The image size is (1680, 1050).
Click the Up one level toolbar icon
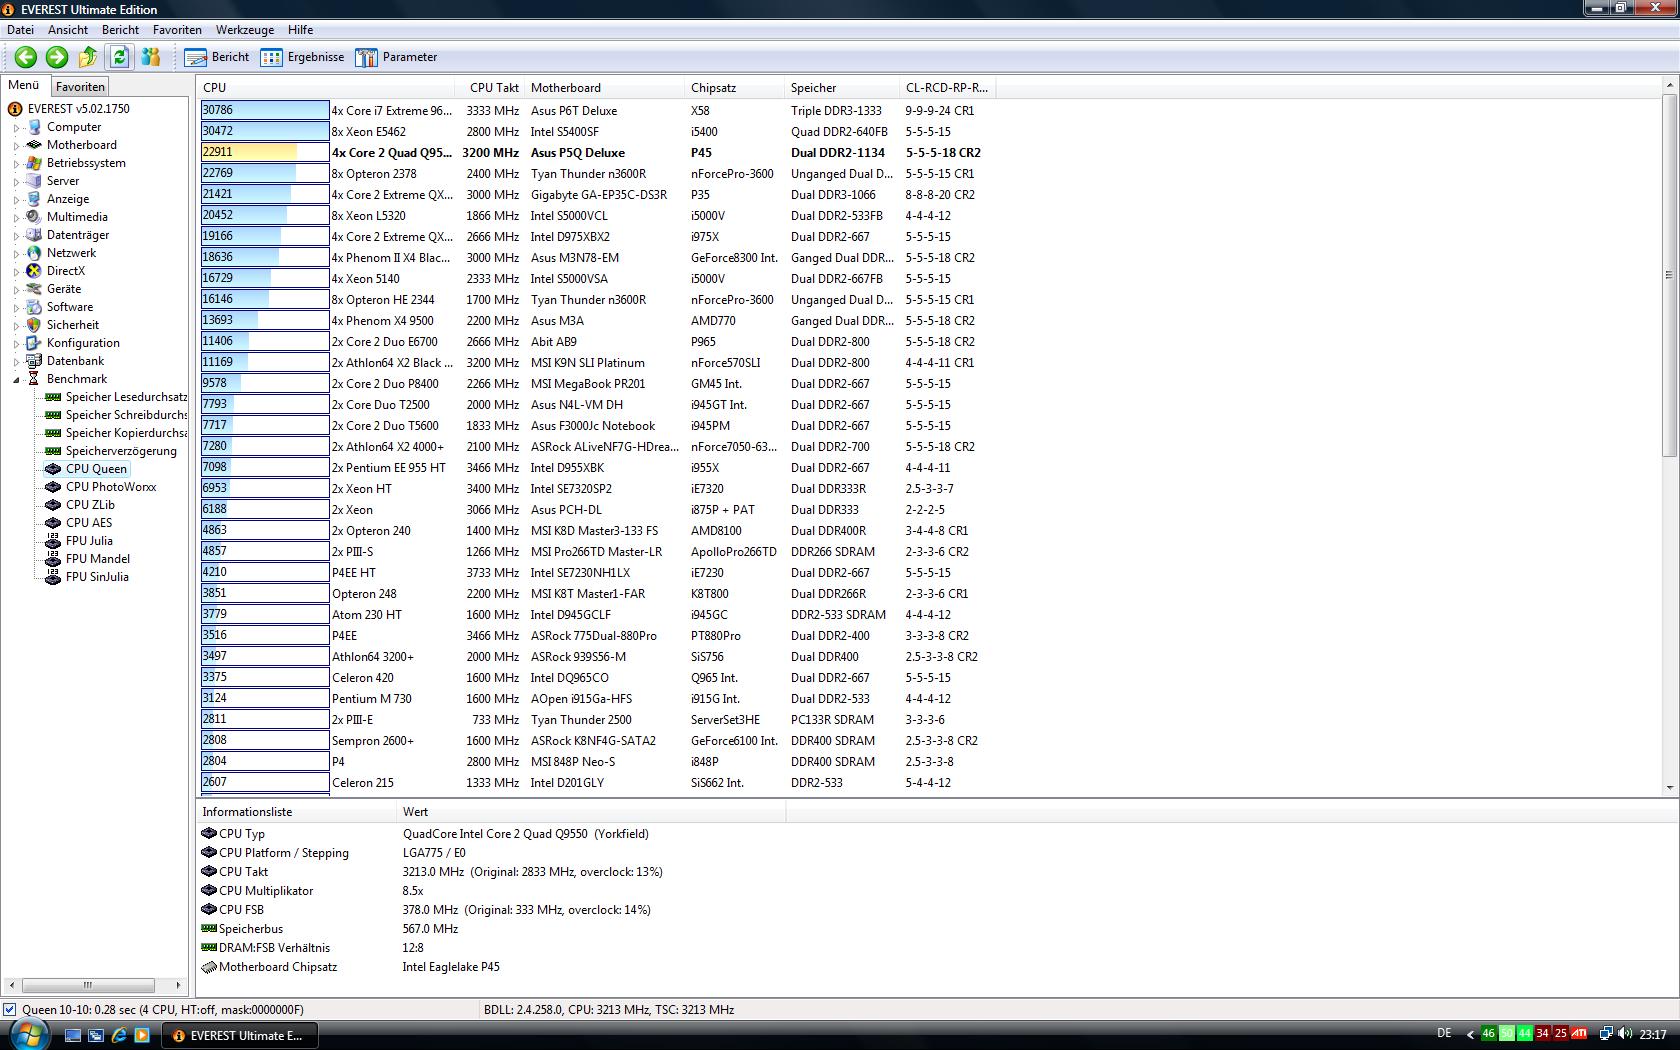[88, 57]
